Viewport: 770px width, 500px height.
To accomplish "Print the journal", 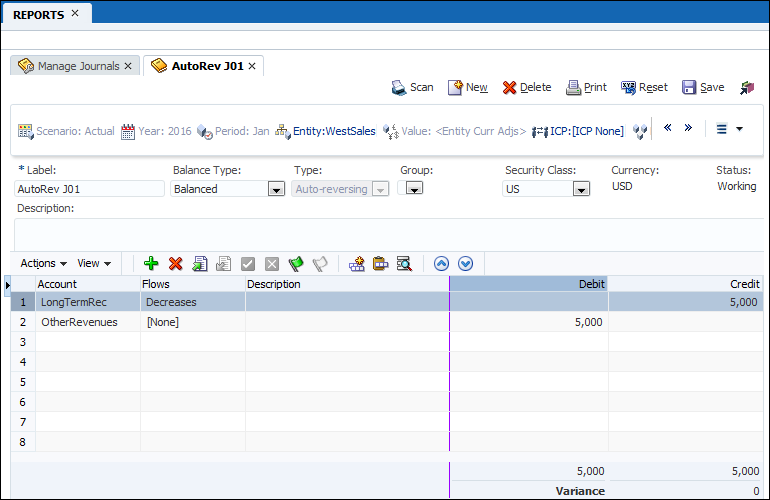I will point(586,87).
